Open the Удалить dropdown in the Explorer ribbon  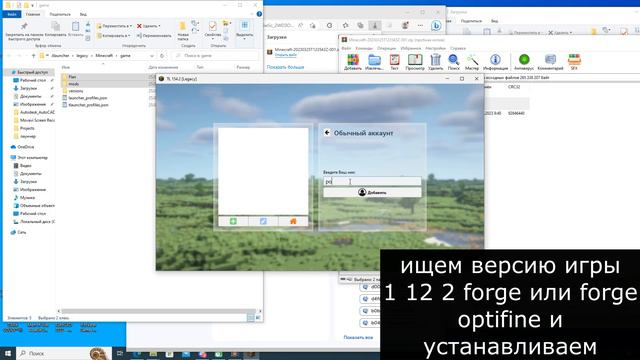point(149,26)
